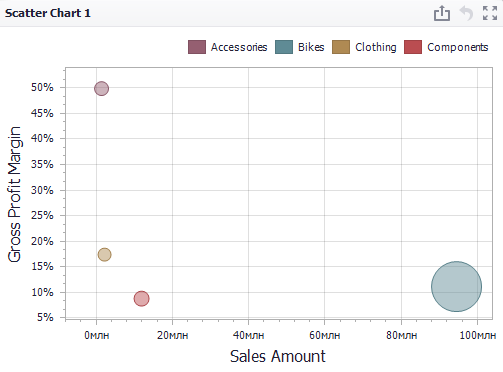Click the Gross Profit Margin axis title

[14, 195]
